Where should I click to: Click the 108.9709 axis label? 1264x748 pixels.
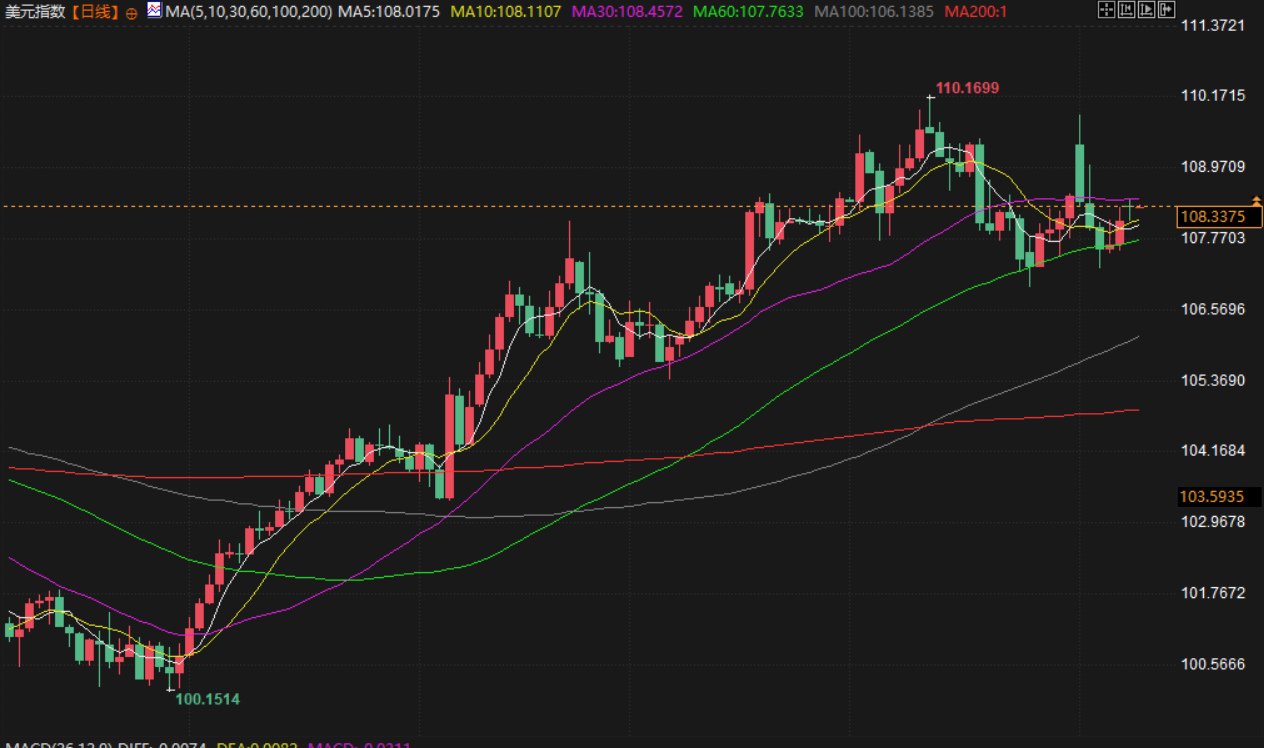tap(1213, 167)
